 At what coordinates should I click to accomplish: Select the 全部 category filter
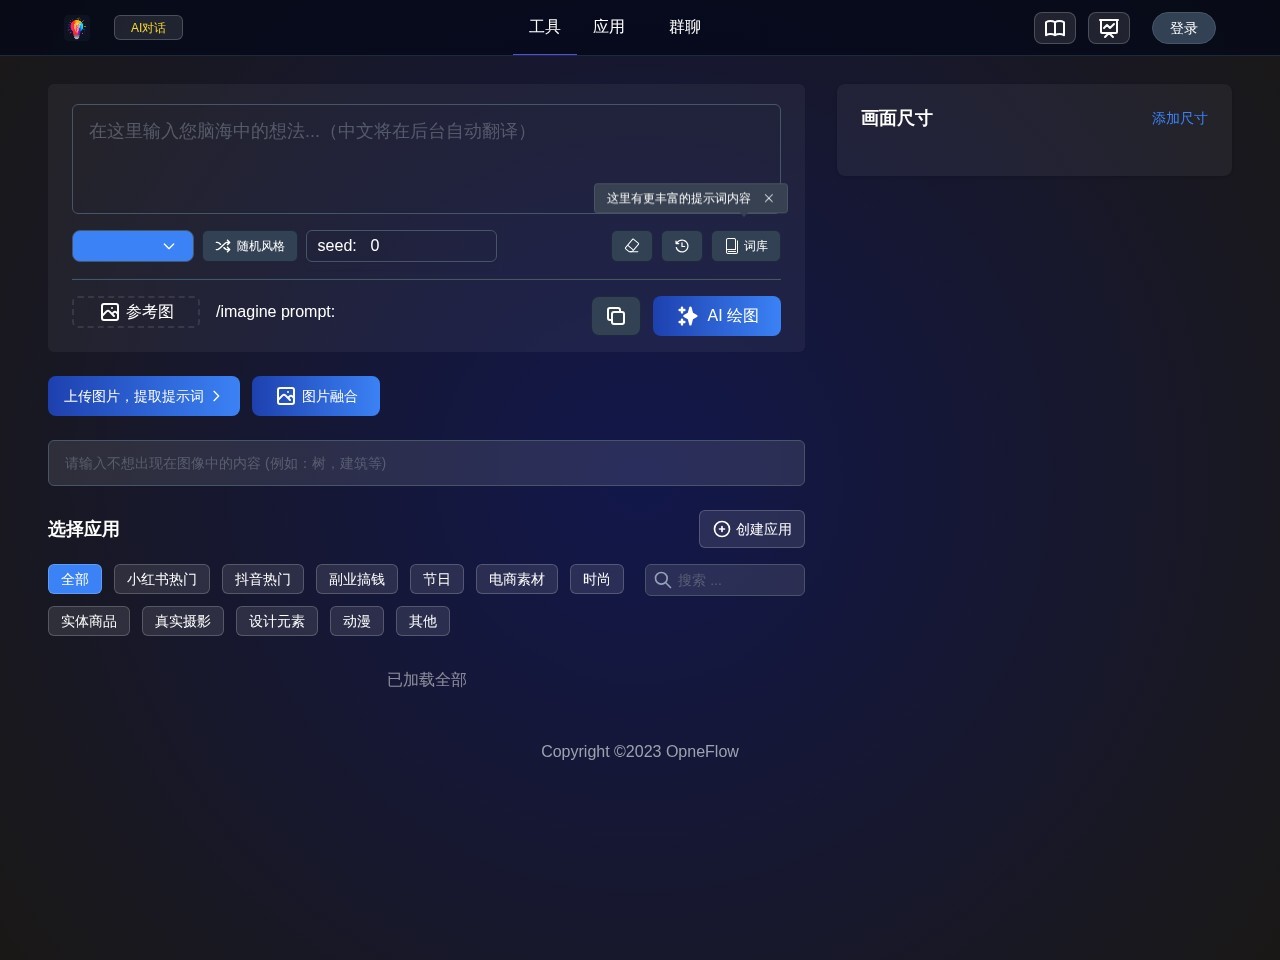point(74,579)
